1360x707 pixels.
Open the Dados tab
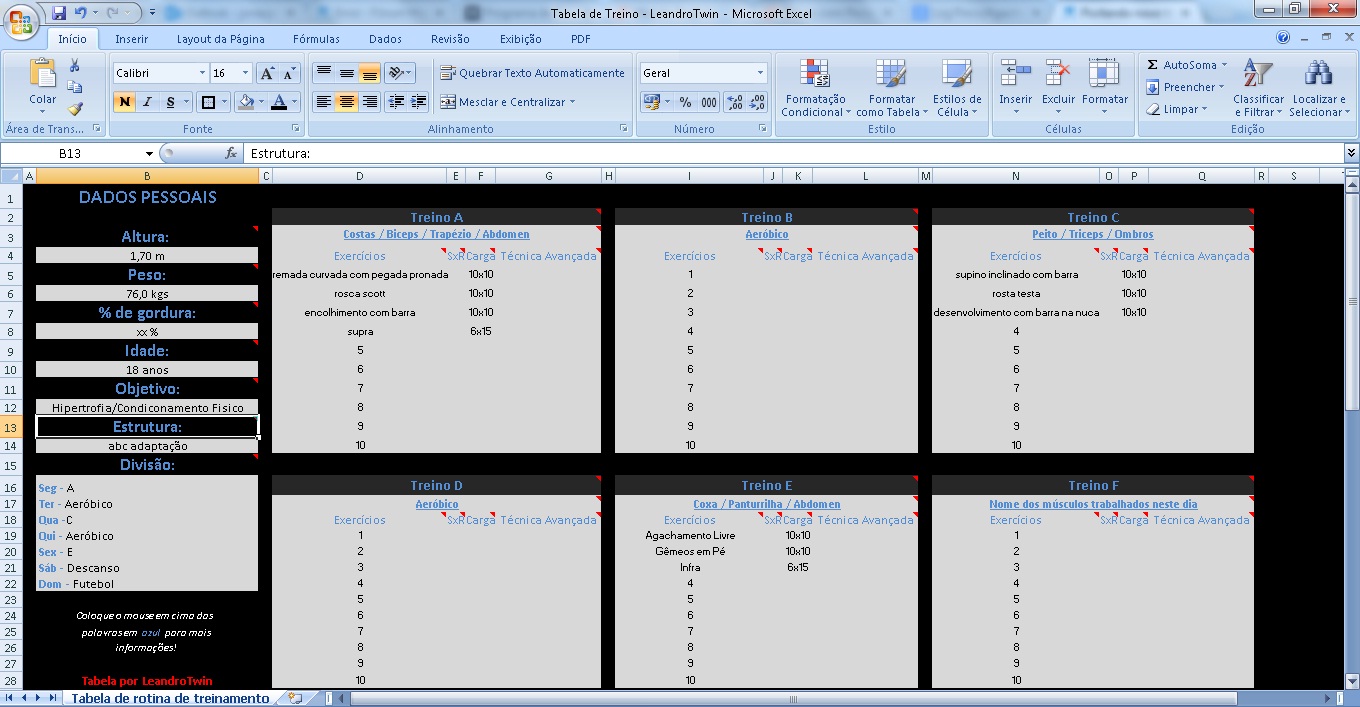coord(385,39)
